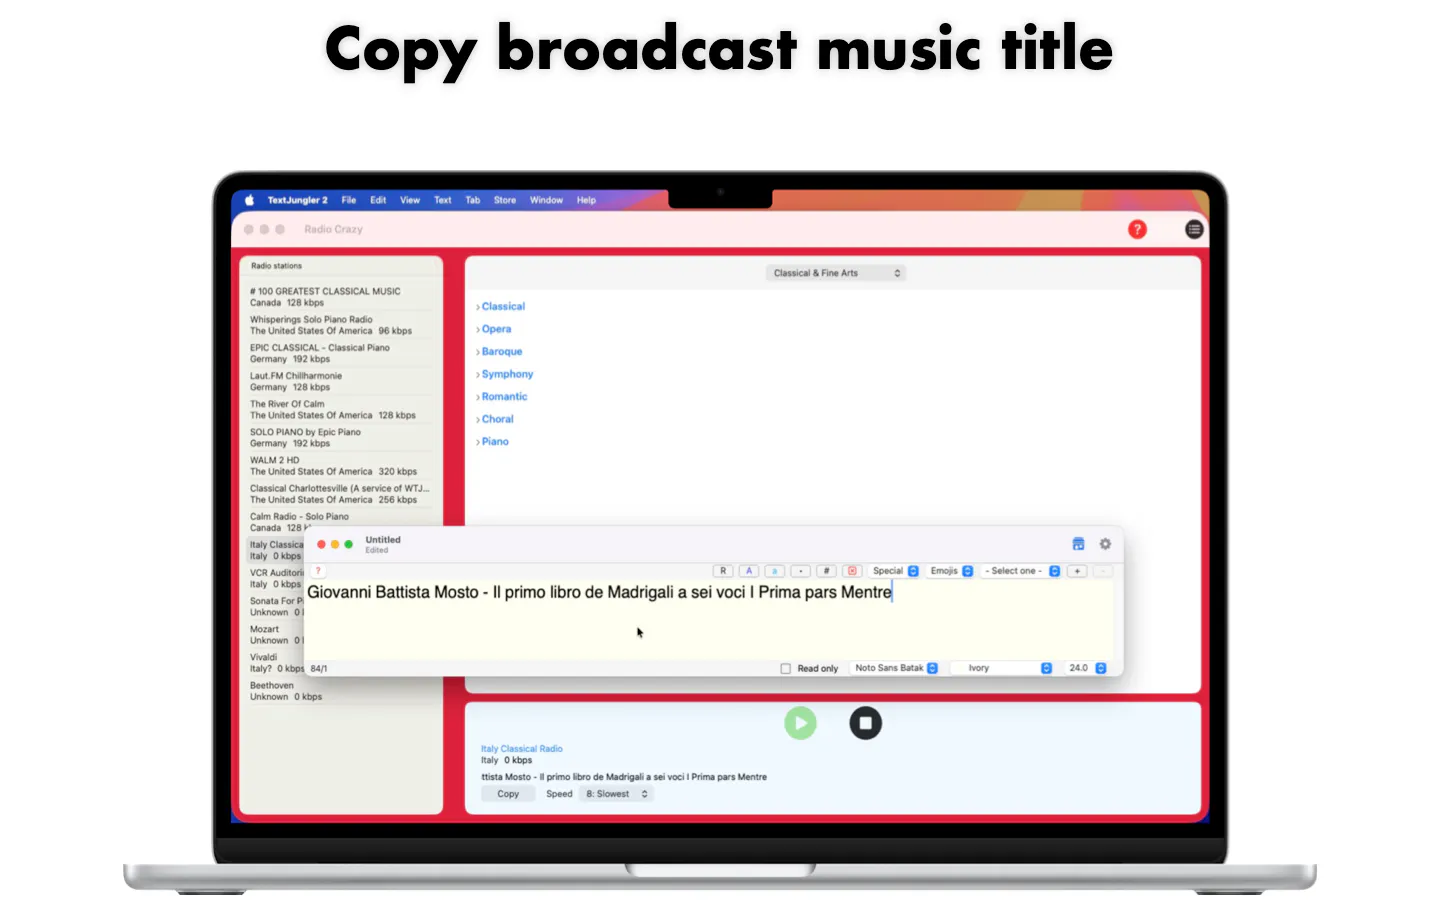Open the Edit menu

point(378,200)
